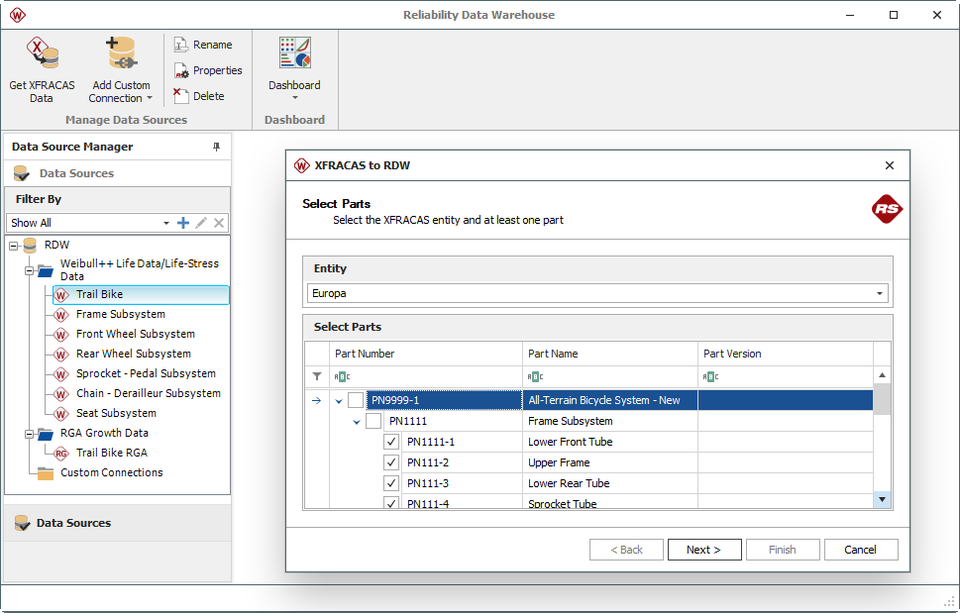Image resolution: width=960 pixels, height=613 pixels.
Task: Remove the current filter with X icon
Action: (219, 223)
